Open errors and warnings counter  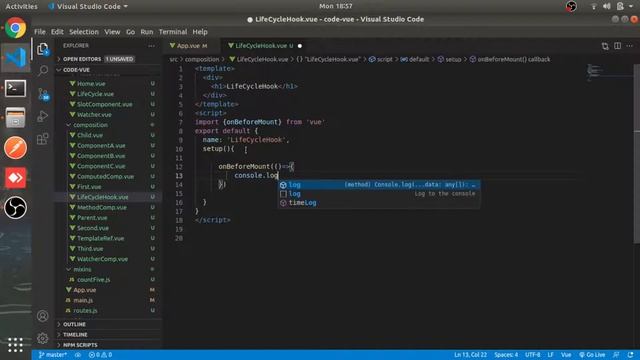pos(100,355)
